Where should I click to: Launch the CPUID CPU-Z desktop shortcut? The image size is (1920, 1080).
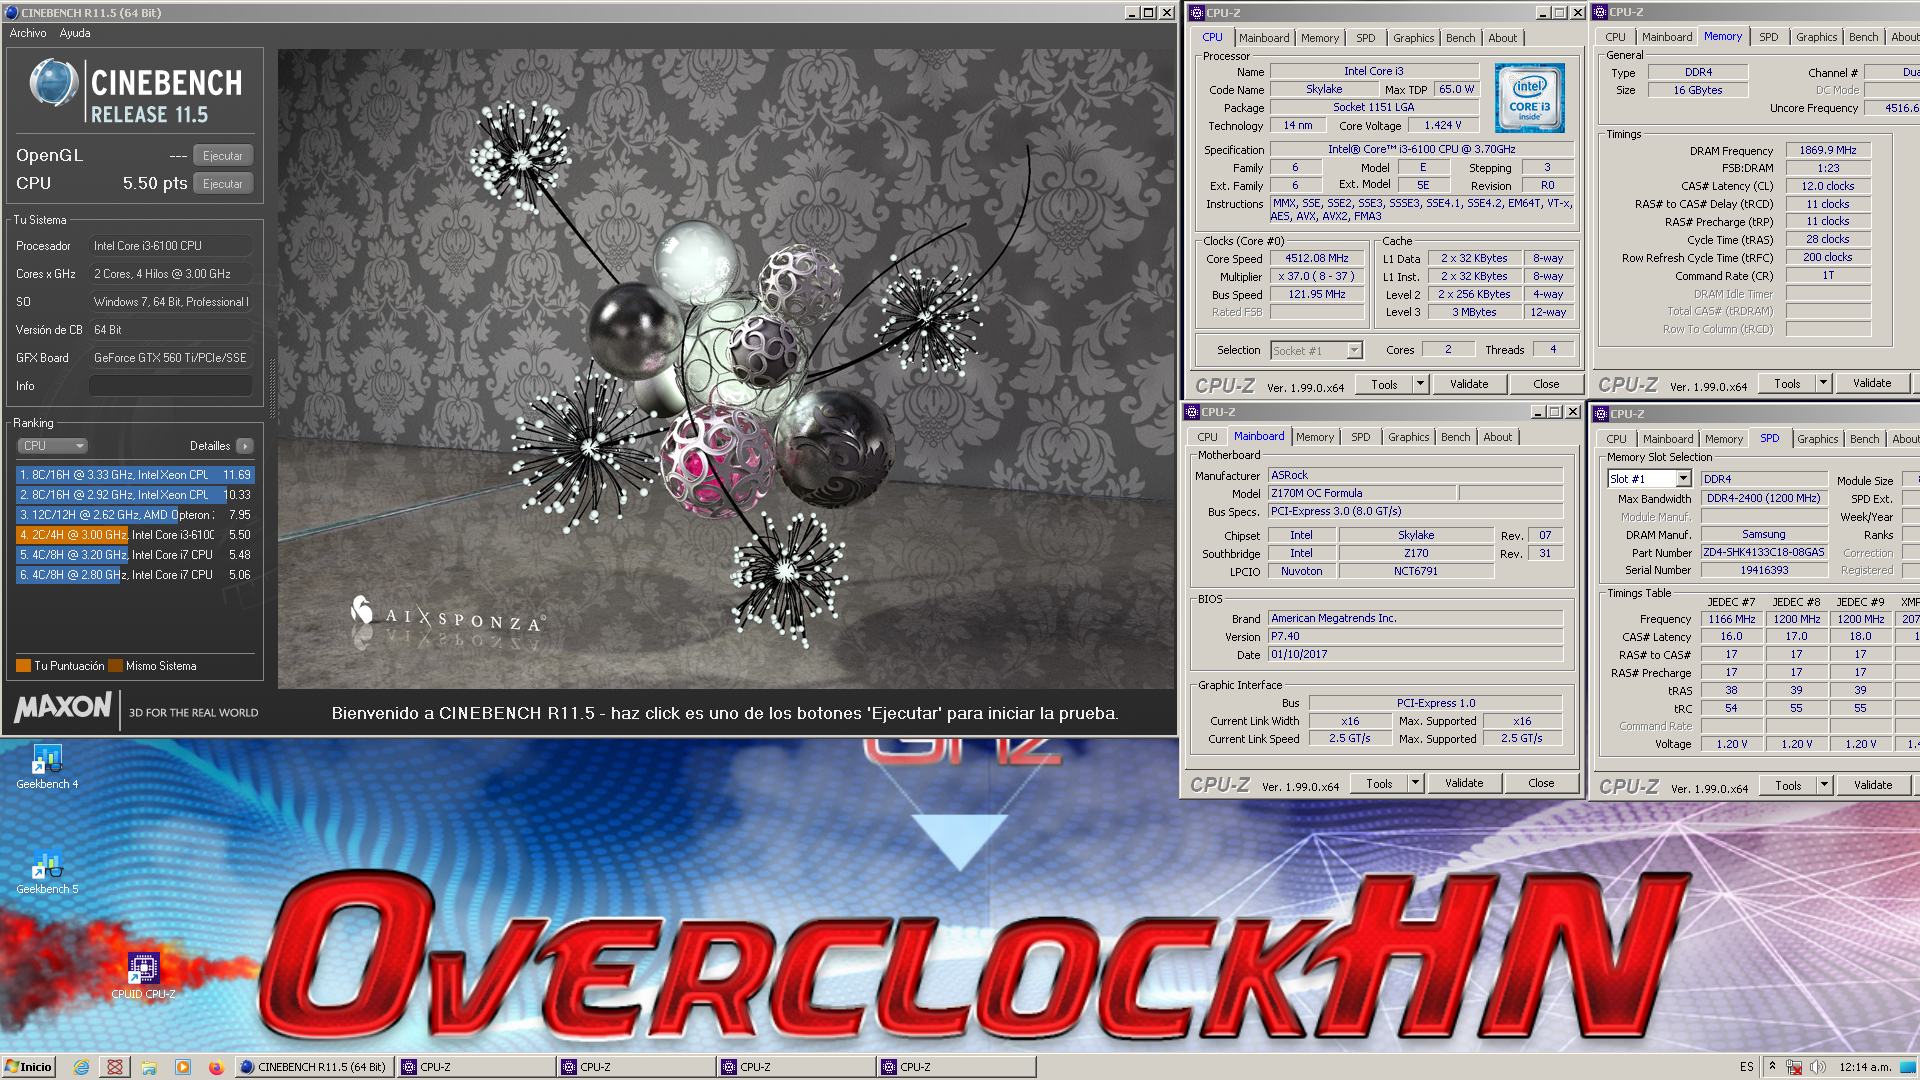tap(143, 976)
